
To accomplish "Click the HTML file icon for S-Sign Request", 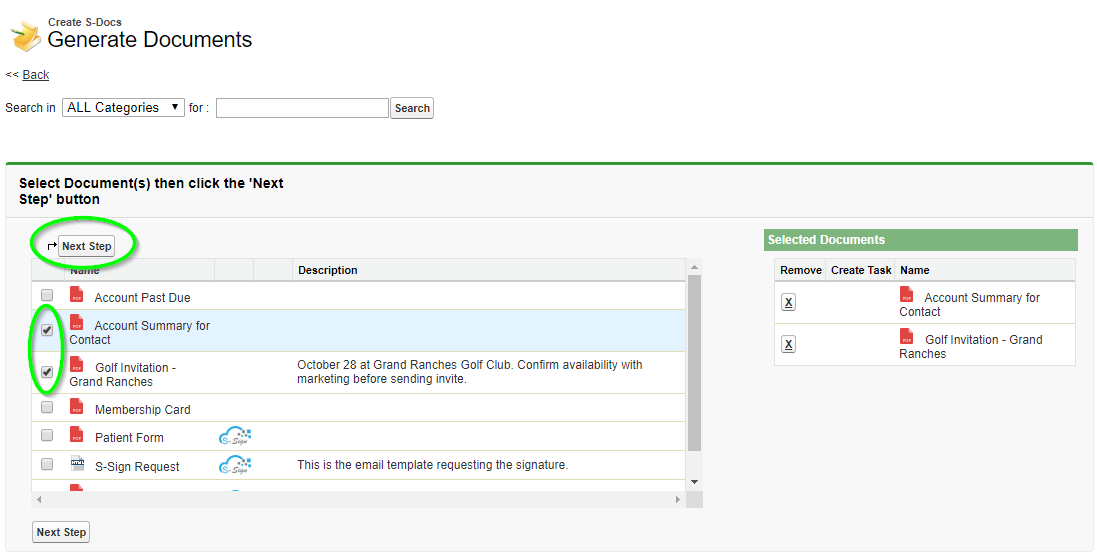I will [77, 463].
